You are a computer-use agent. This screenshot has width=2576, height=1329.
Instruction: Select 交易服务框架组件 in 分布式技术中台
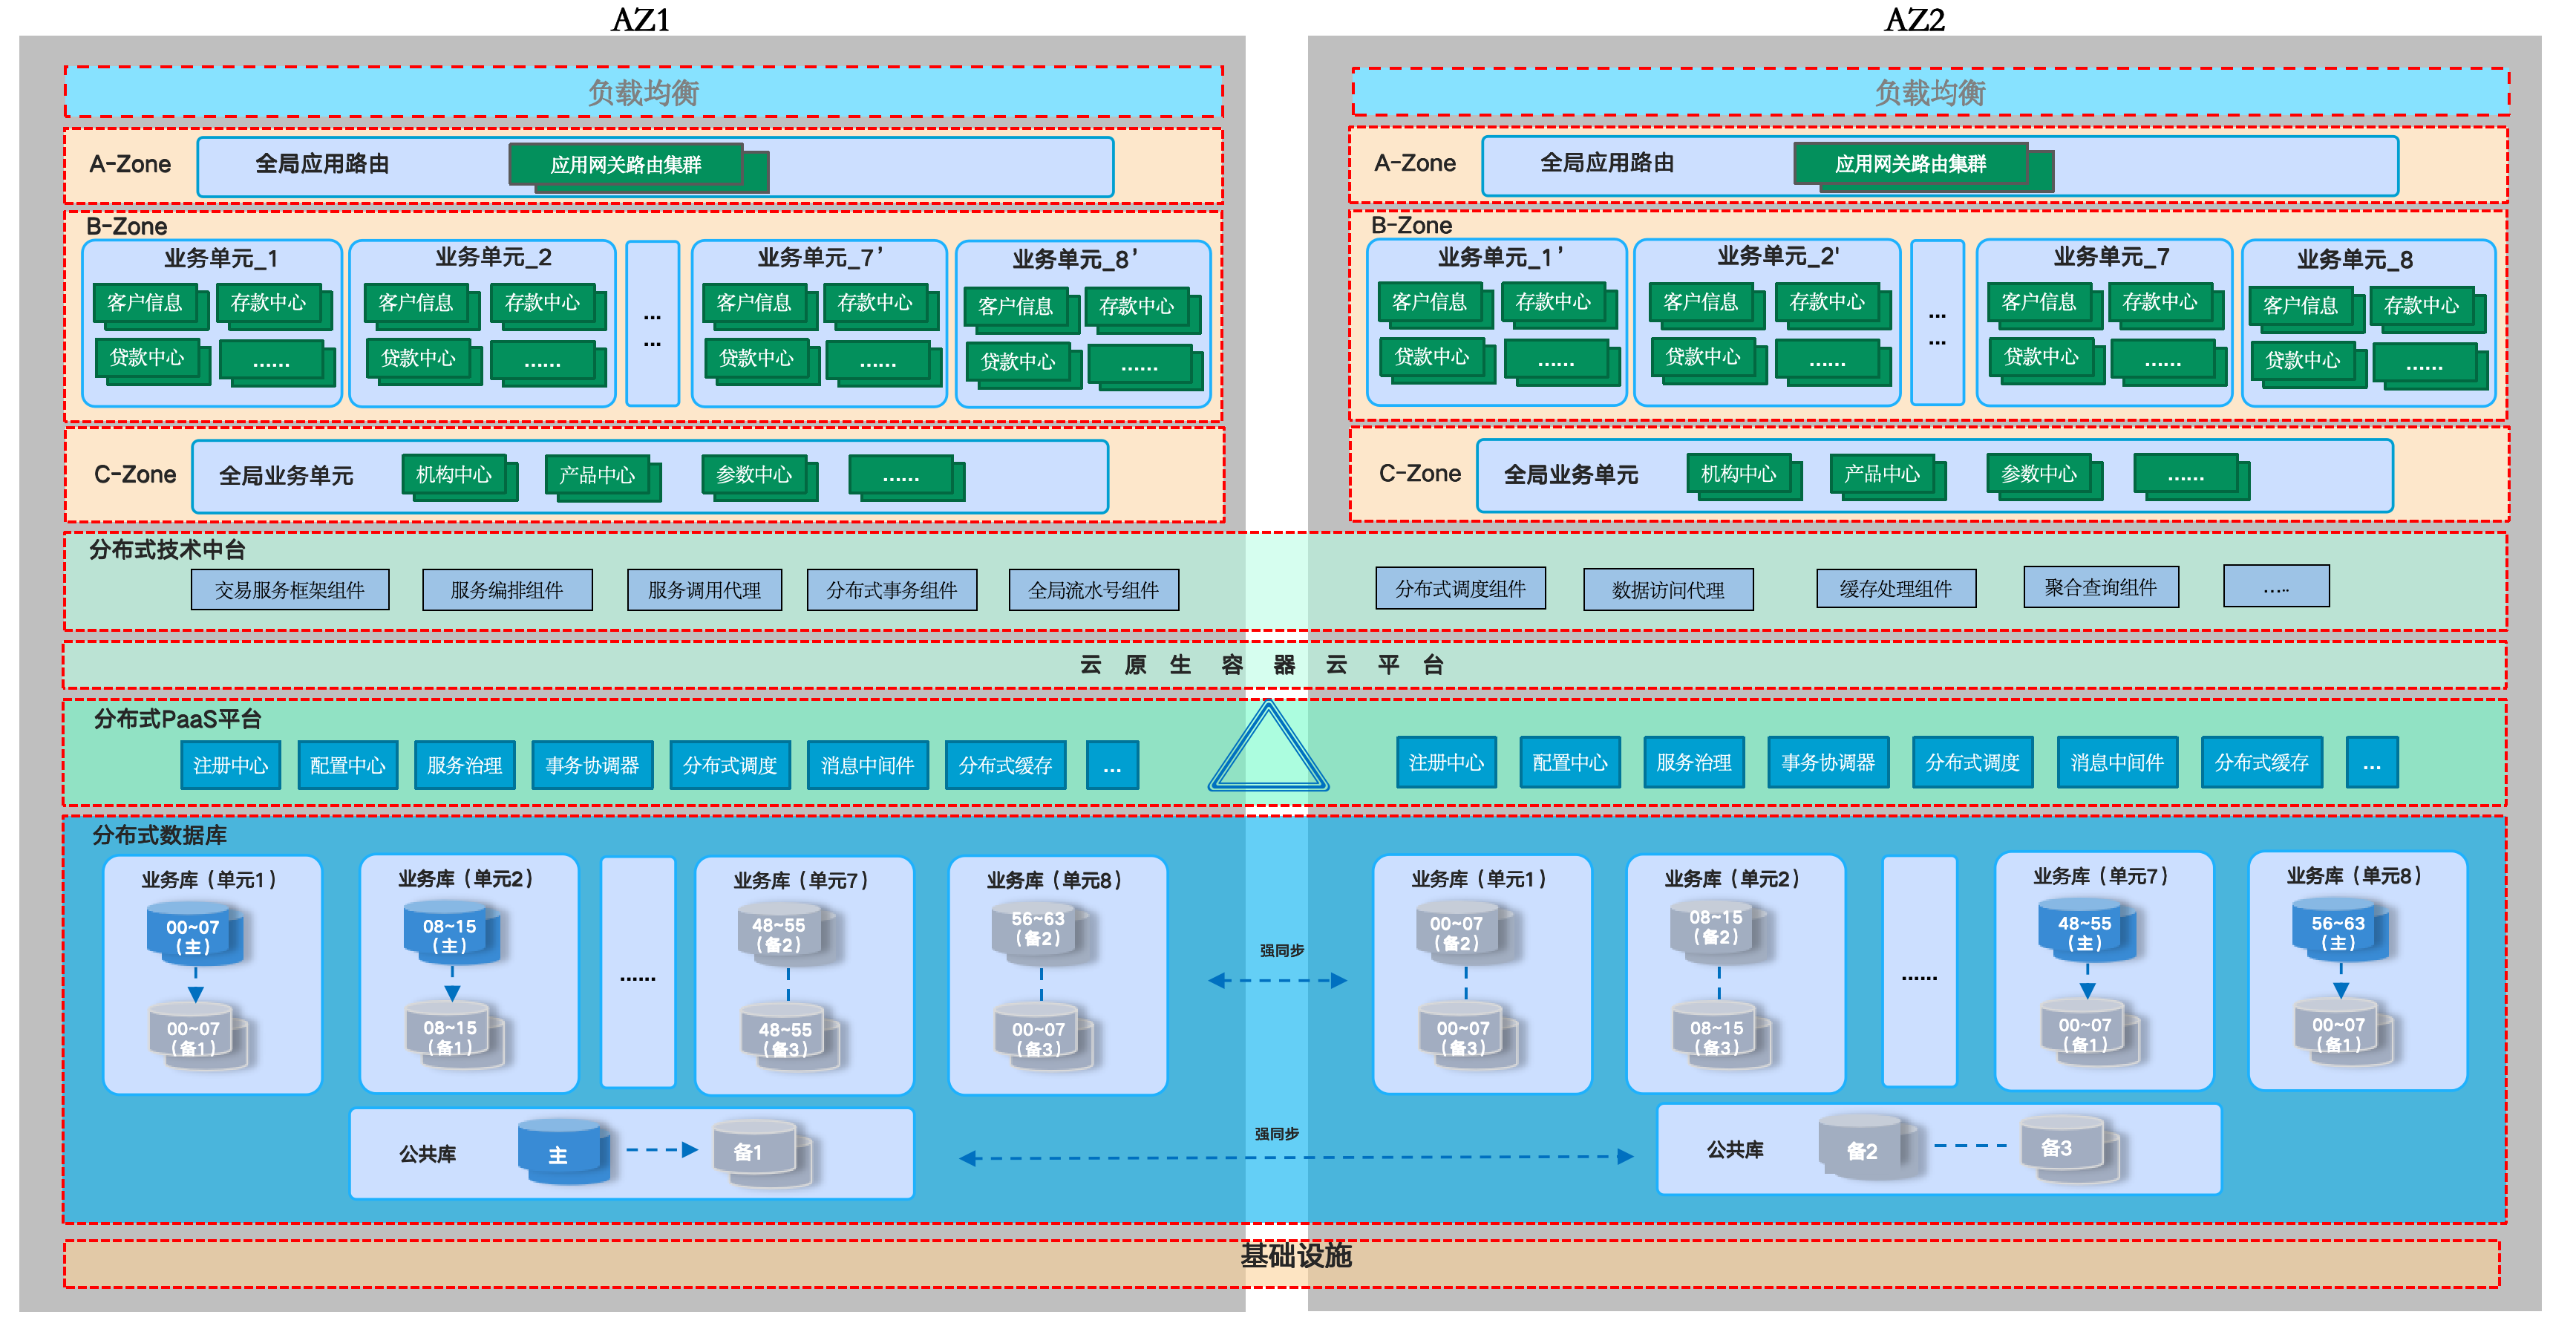click(290, 590)
